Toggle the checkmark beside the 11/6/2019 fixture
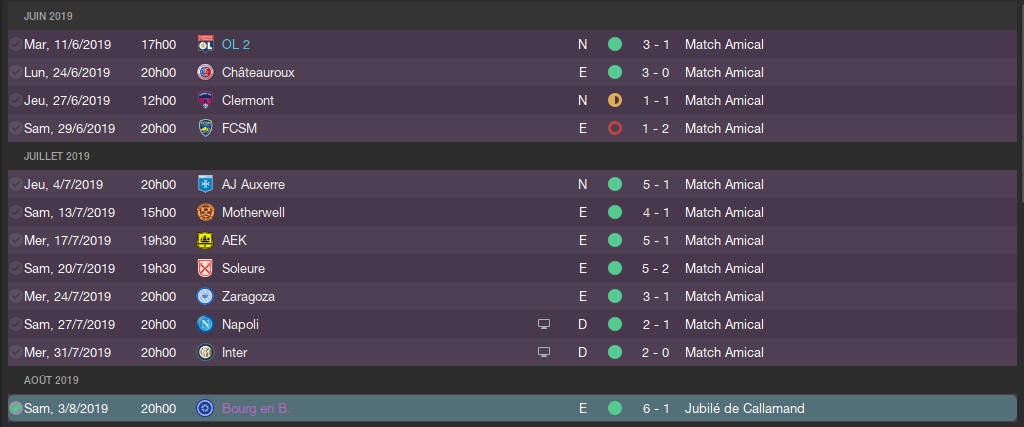 pyautogui.click(x=16, y=44)
